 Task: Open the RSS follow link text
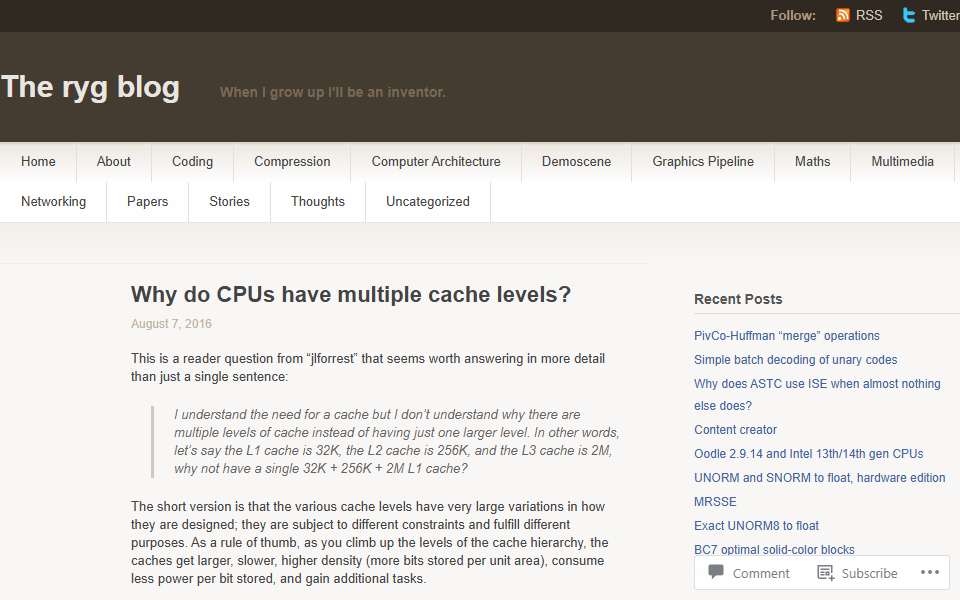[x=869, y=15]
